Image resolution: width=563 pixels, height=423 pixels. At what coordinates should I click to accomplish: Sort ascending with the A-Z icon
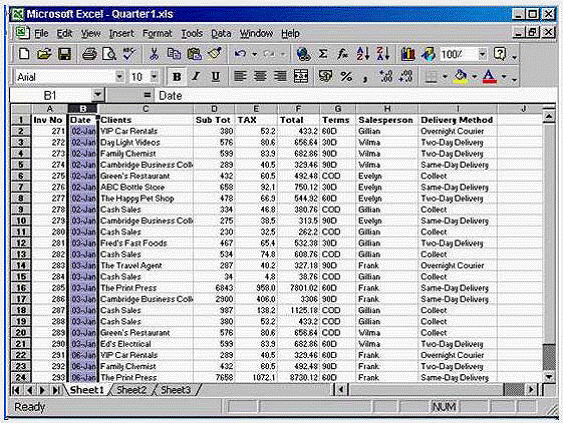coord(363,54)
